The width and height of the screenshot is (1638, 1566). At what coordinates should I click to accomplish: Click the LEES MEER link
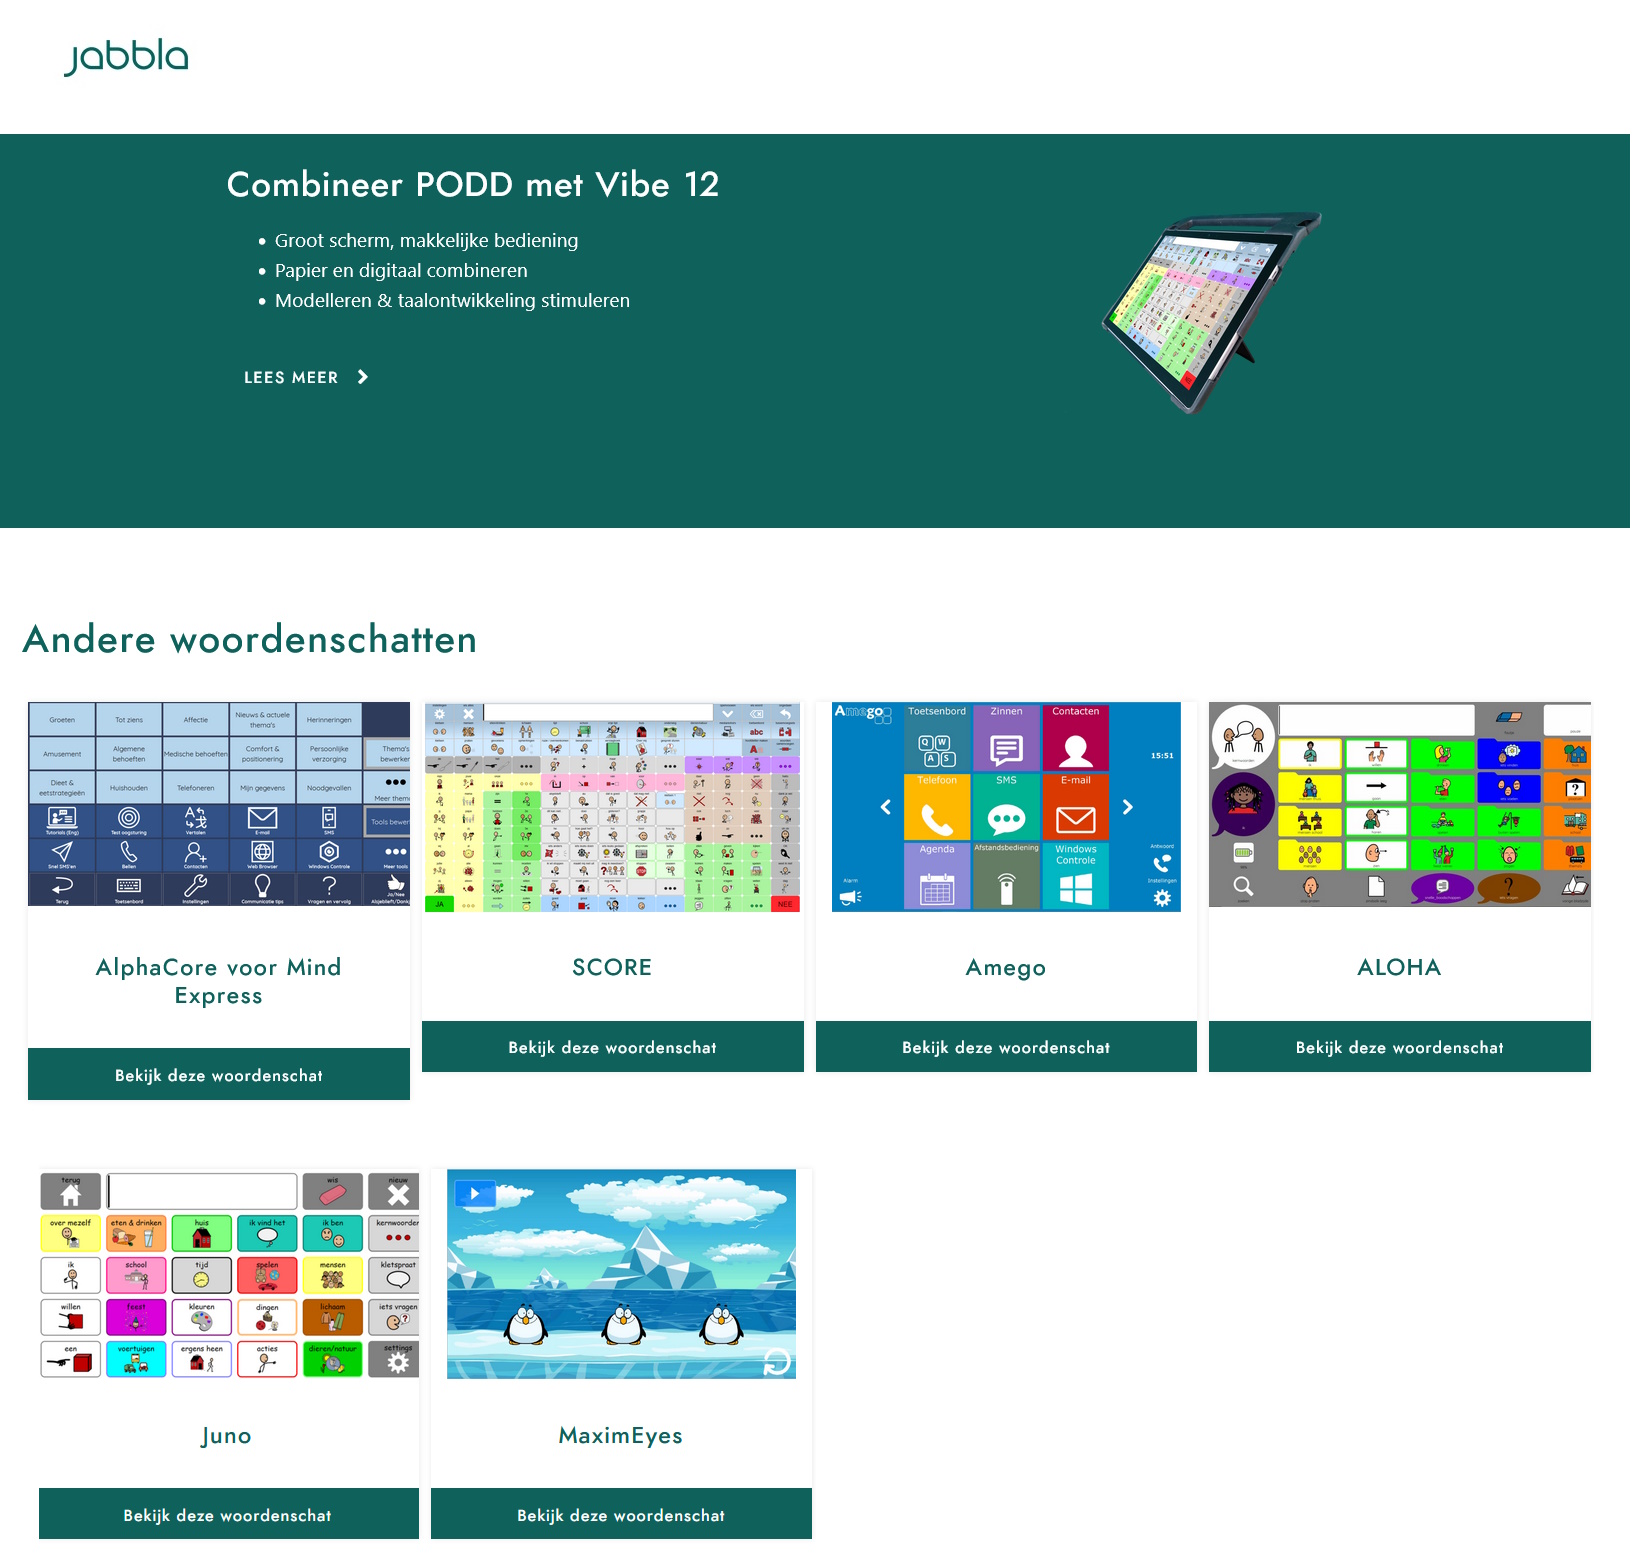291,377
